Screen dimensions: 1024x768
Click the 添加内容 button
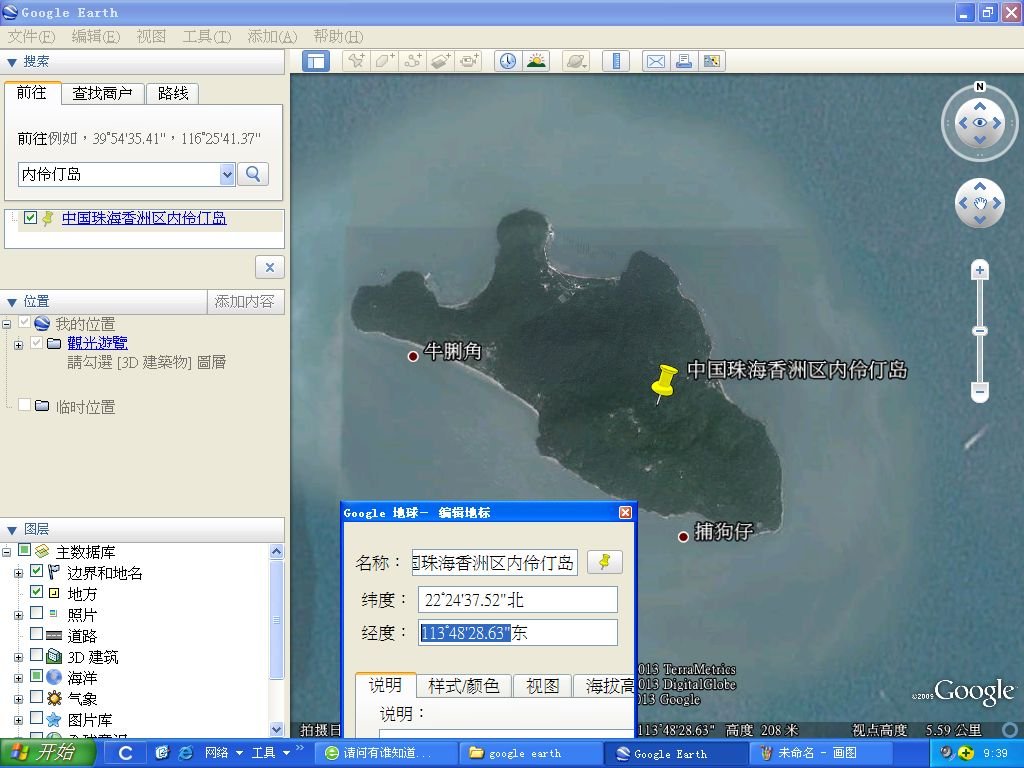tap(245, 301)
